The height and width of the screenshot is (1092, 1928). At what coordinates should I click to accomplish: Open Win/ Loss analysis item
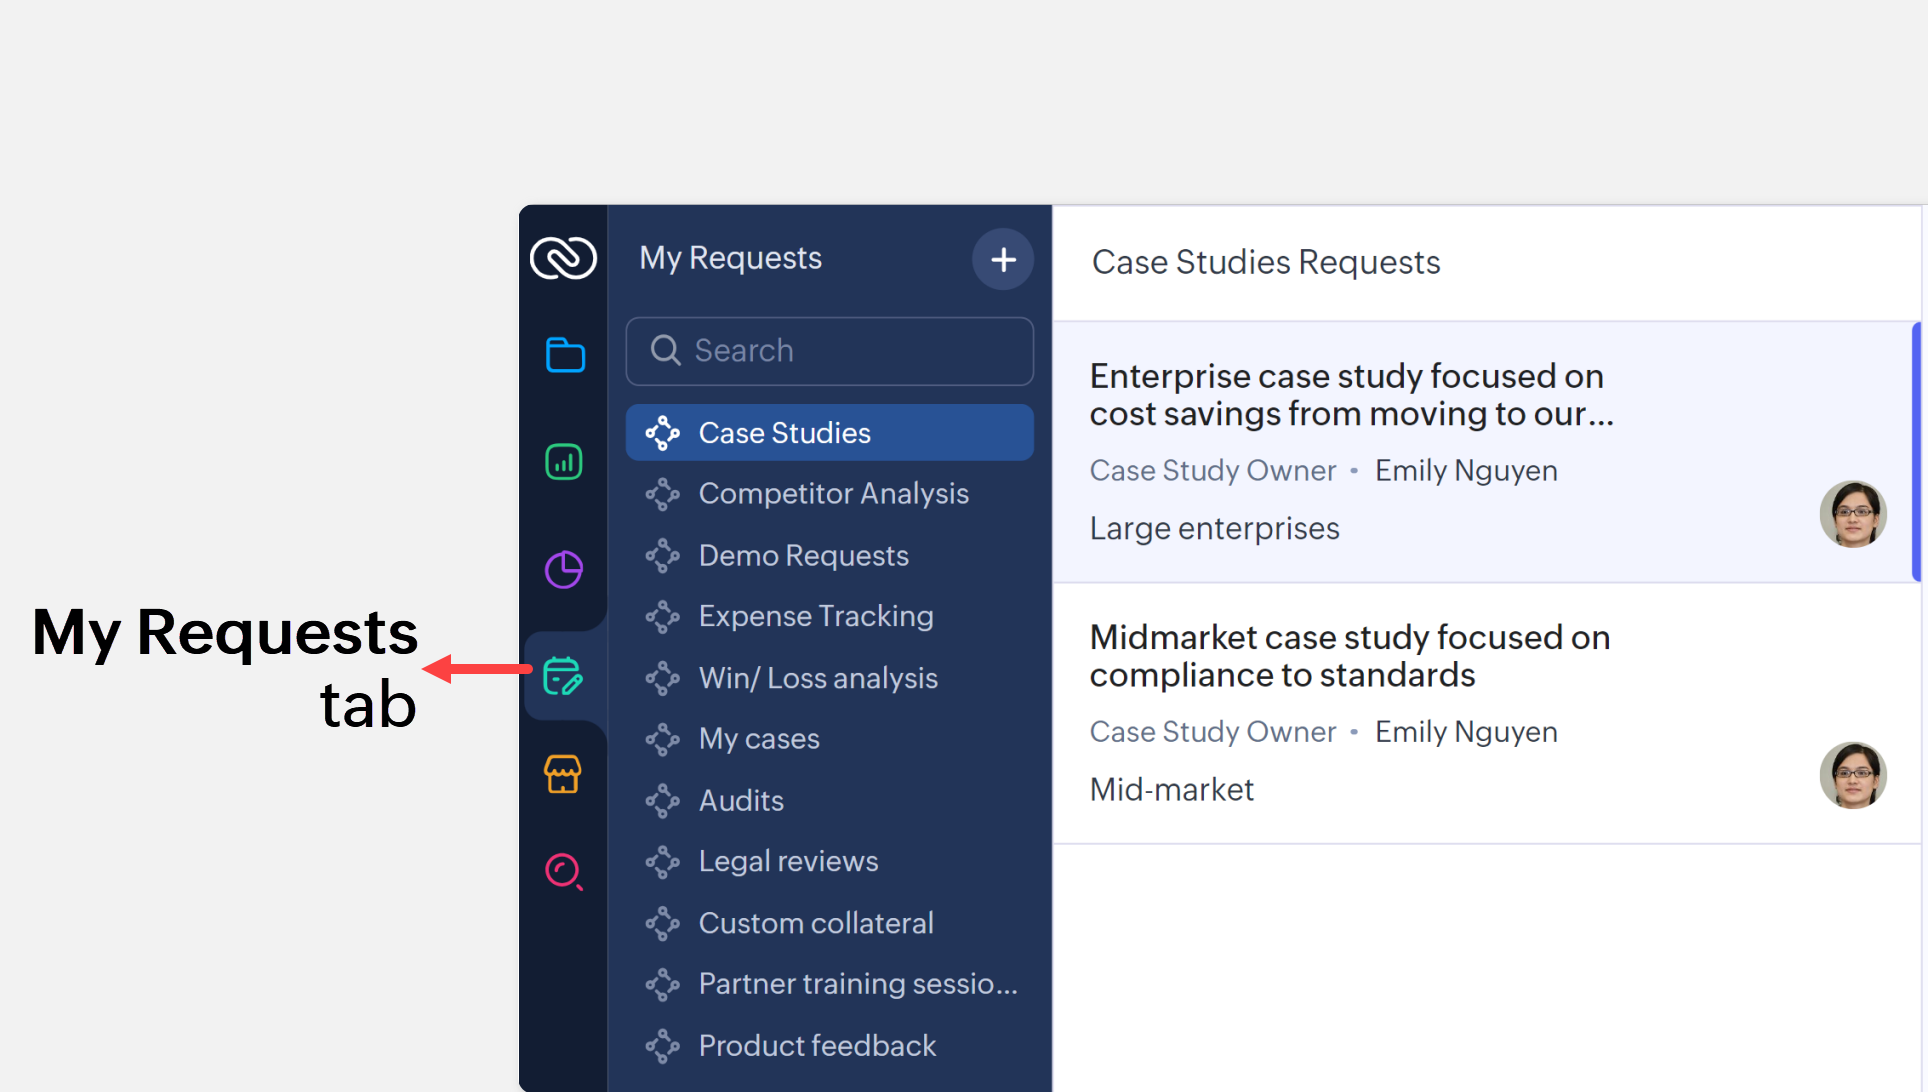(817, 678)
